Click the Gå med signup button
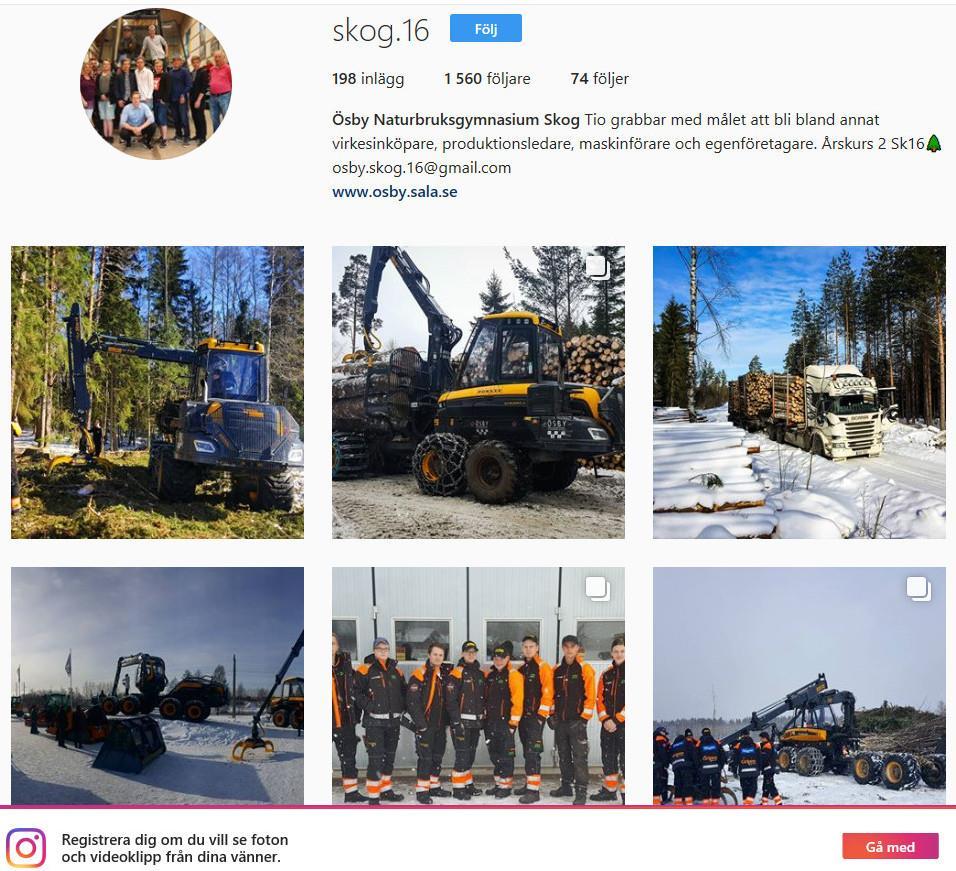The width and height of the screenshot is (956, 871). pyautogui.click(x=890, y=846)
